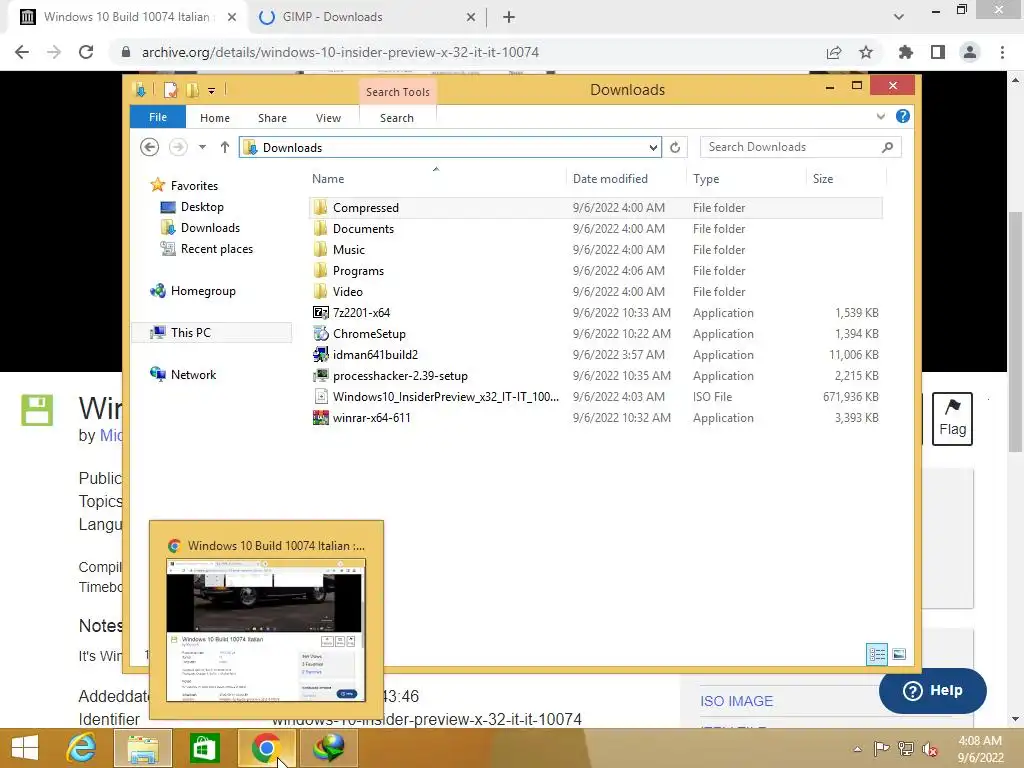Select Homegroup in navigation pane
This screenshot has height=768, width=1024.
[202, 291]
